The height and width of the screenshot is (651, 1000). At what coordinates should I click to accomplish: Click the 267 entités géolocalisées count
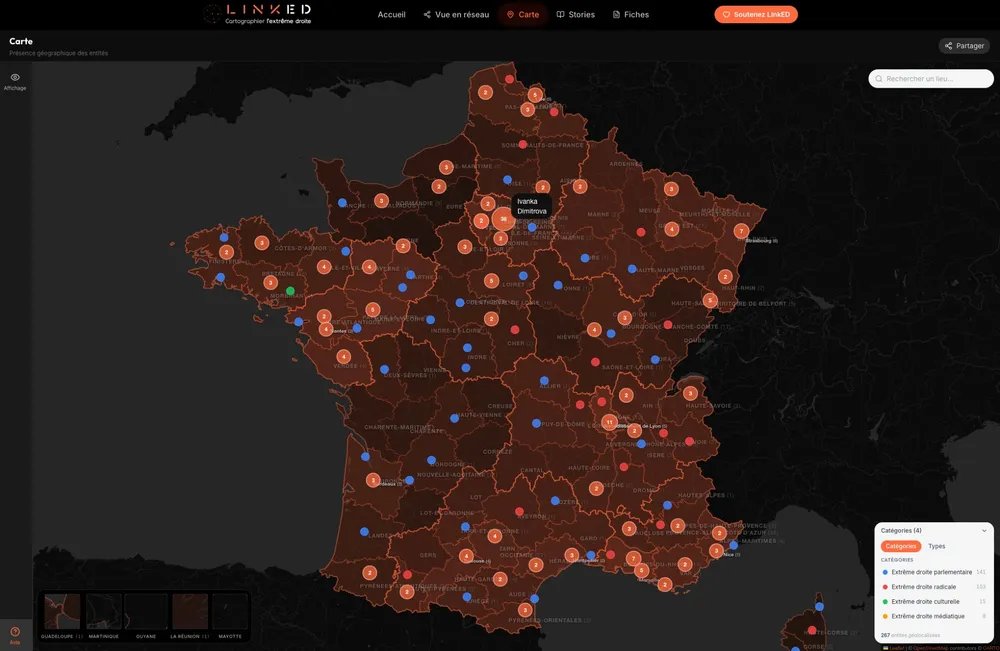[910, 635]
